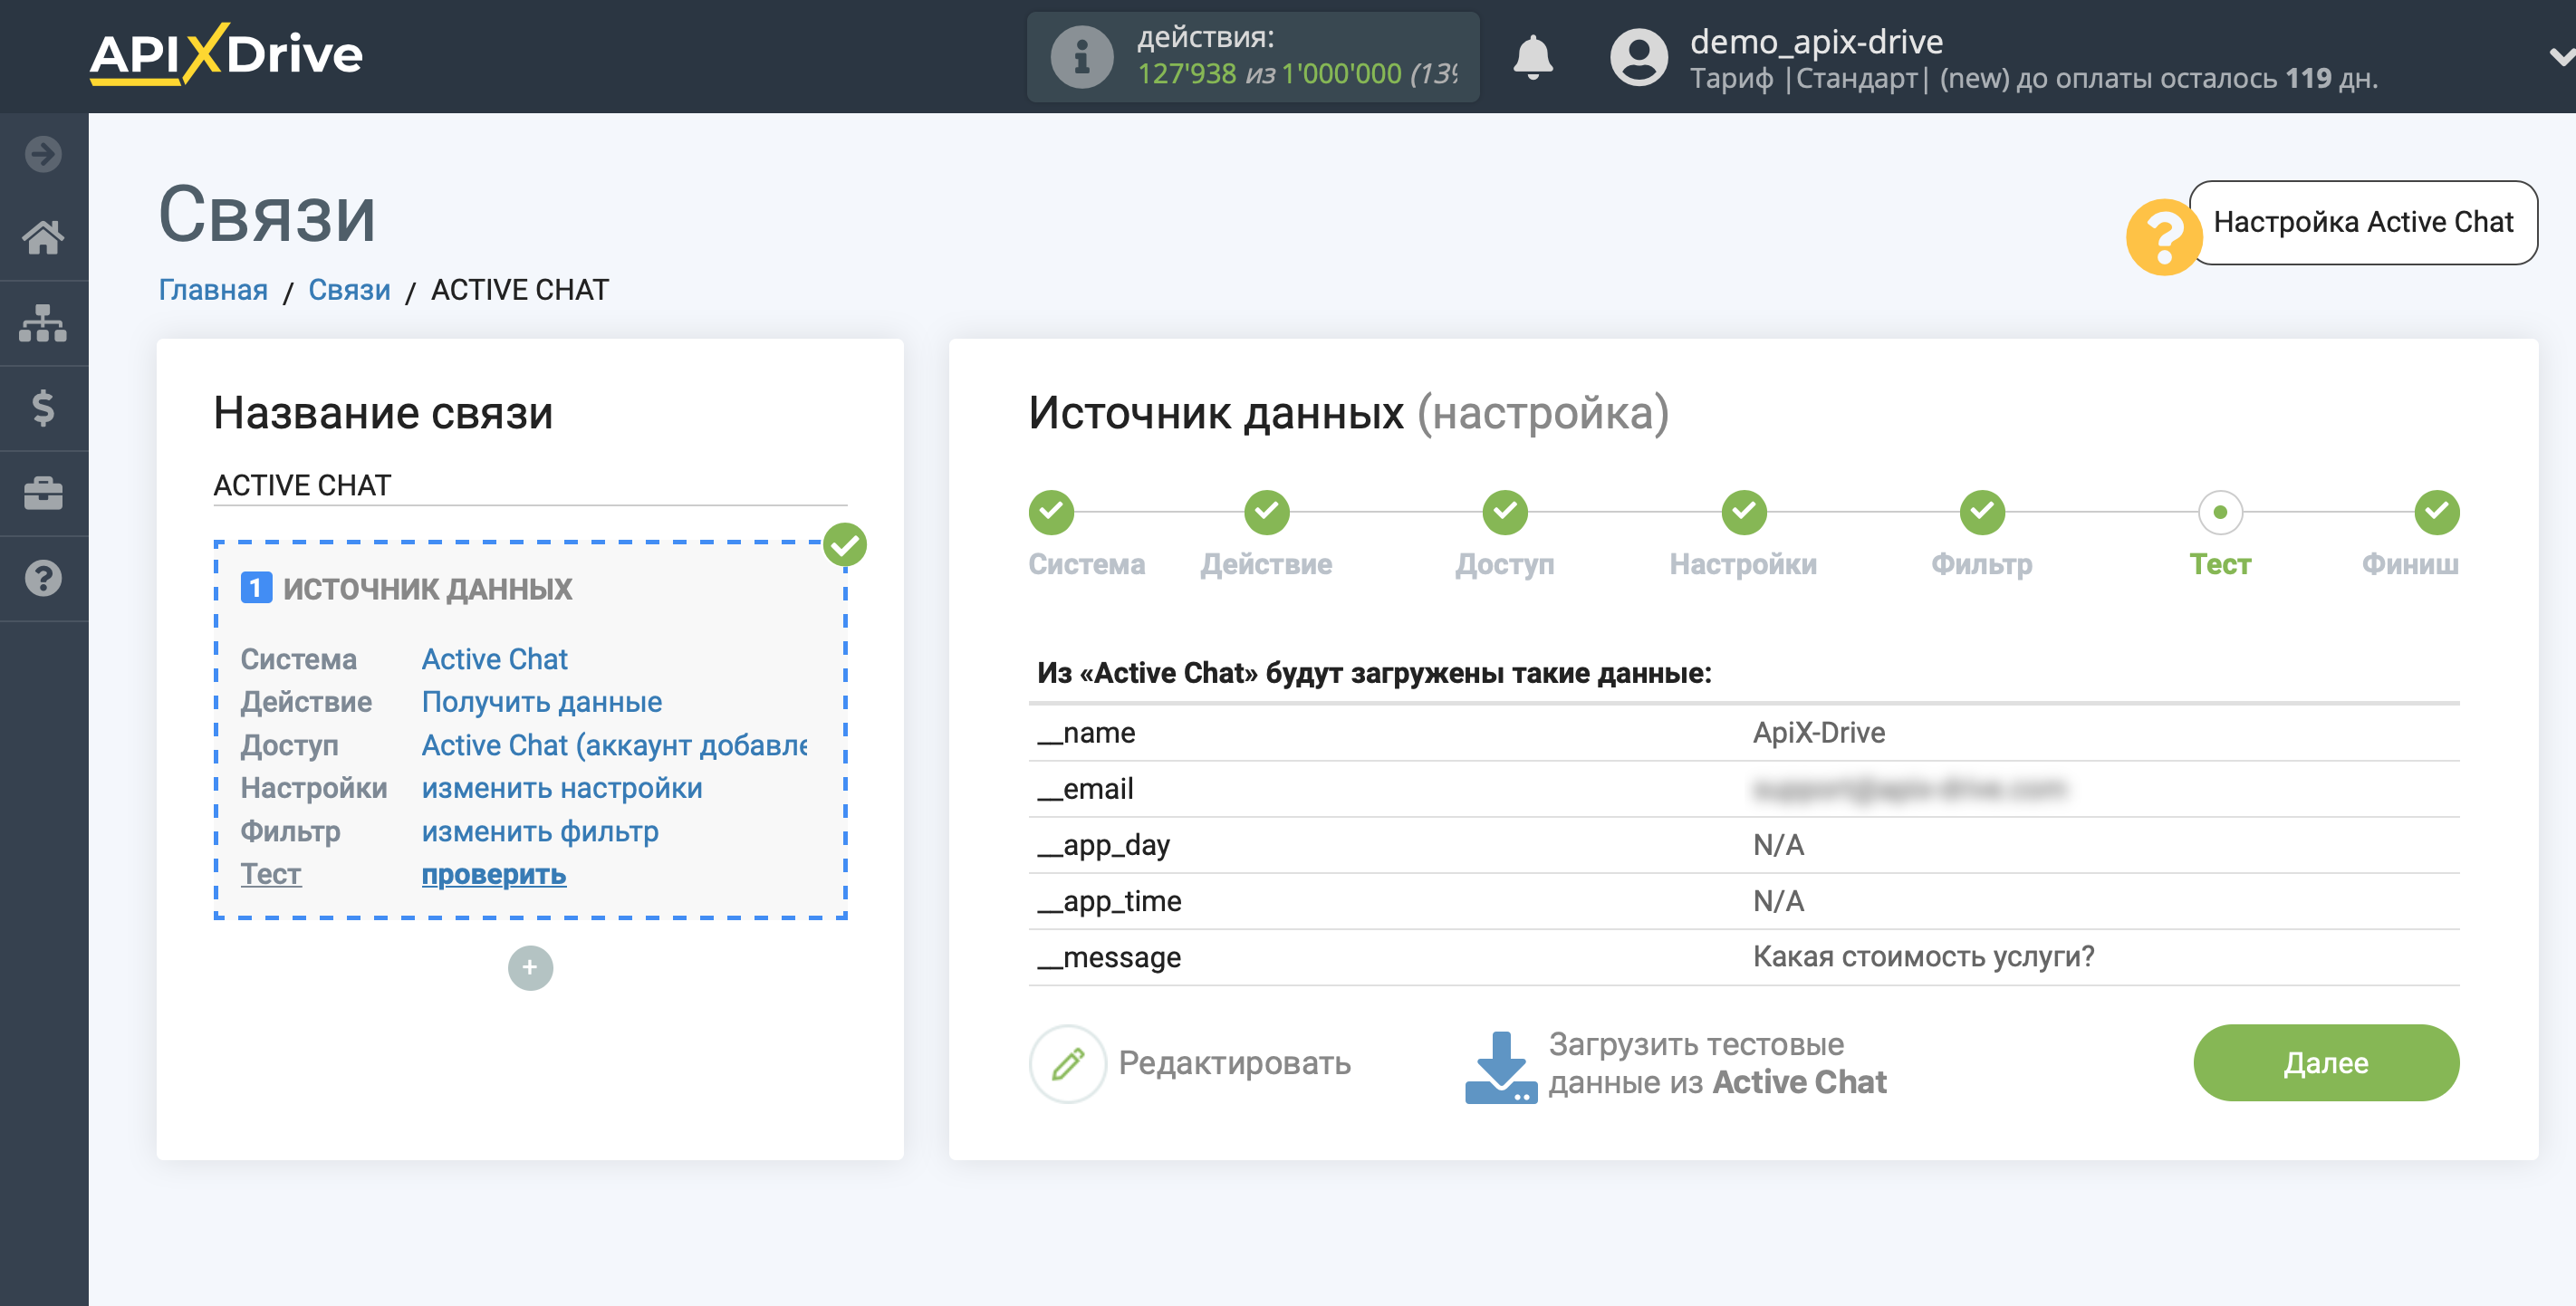Select the '__name' field row
The image size is (2576, 1306).
pyautogui.click(x=1743, y=733)
